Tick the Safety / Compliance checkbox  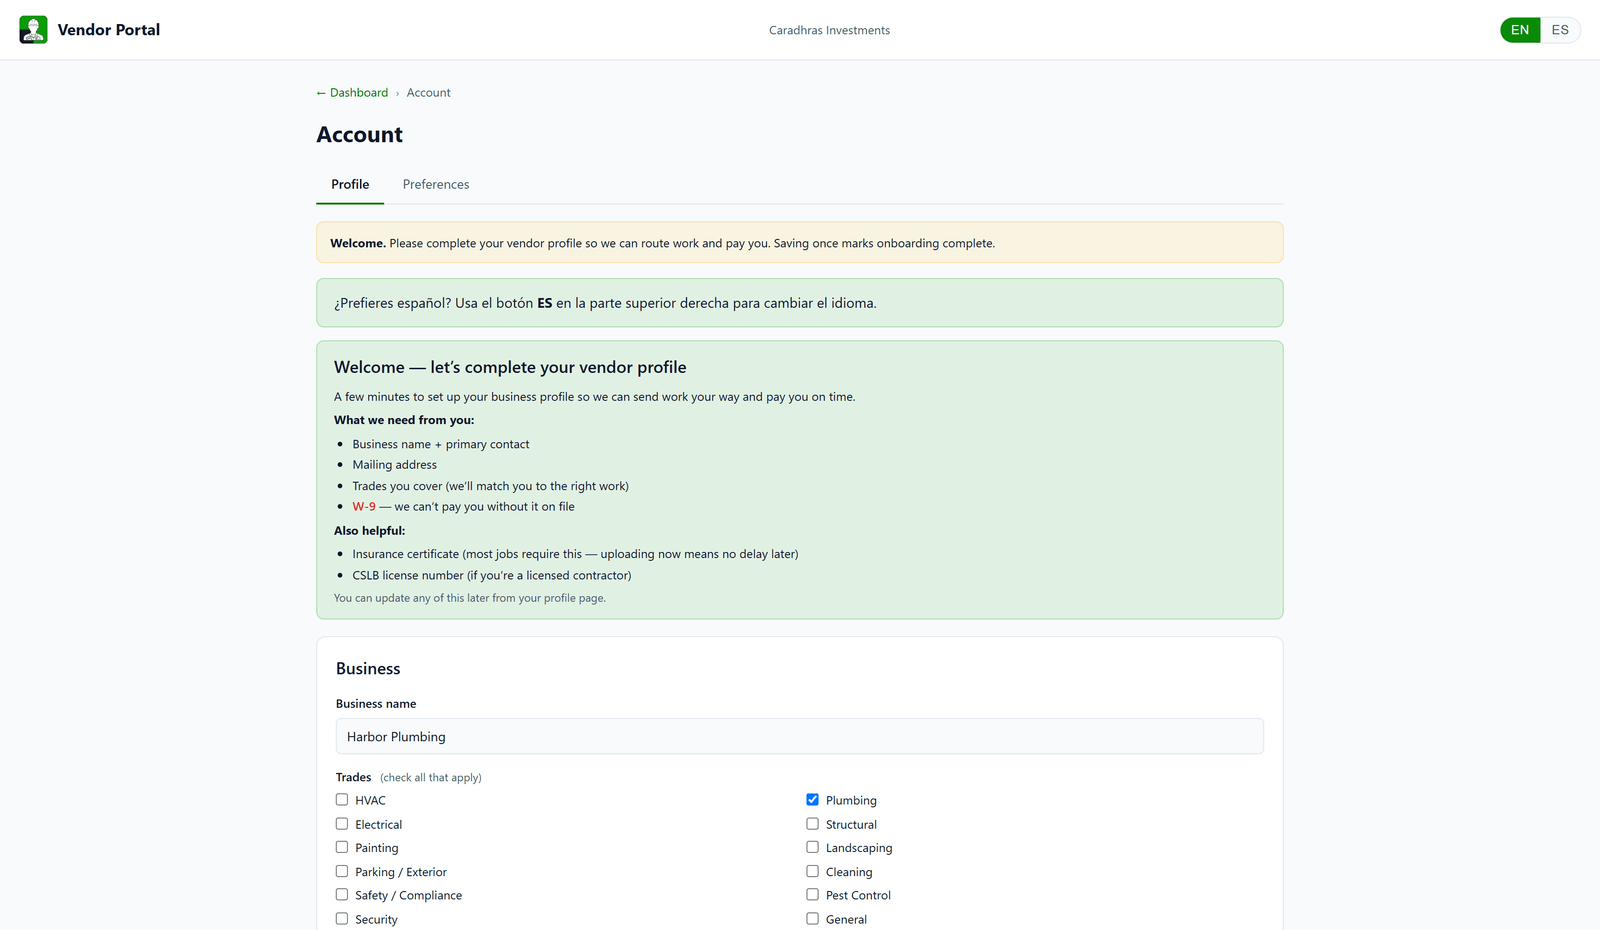point(342,895)
